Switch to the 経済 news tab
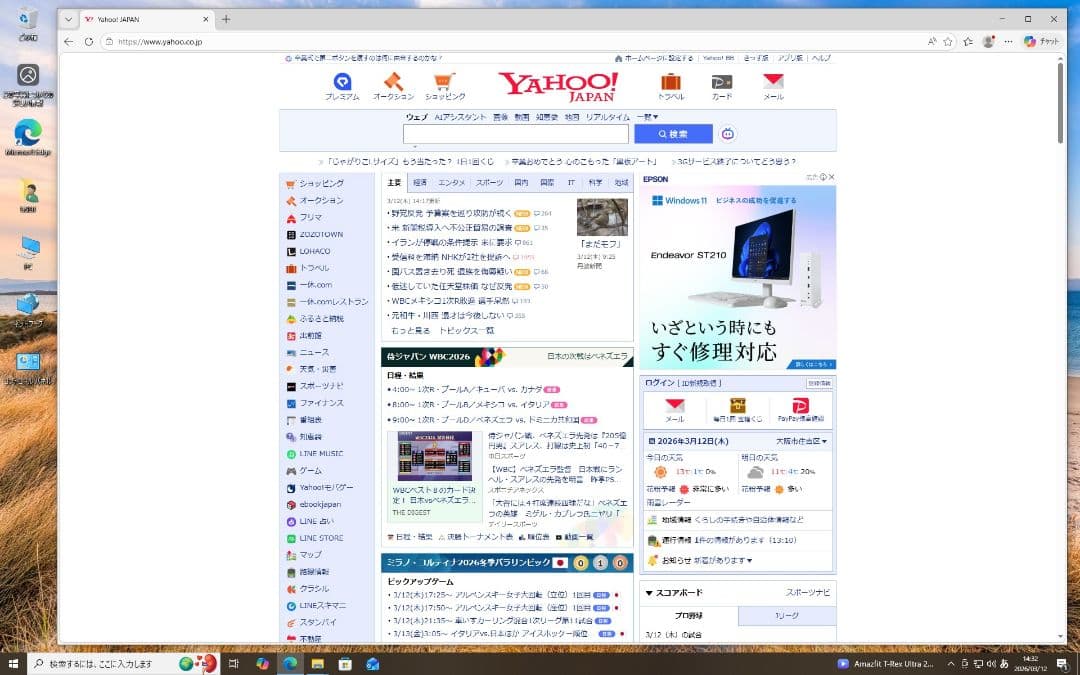The image size is (1080, 675). click(421, 182)
